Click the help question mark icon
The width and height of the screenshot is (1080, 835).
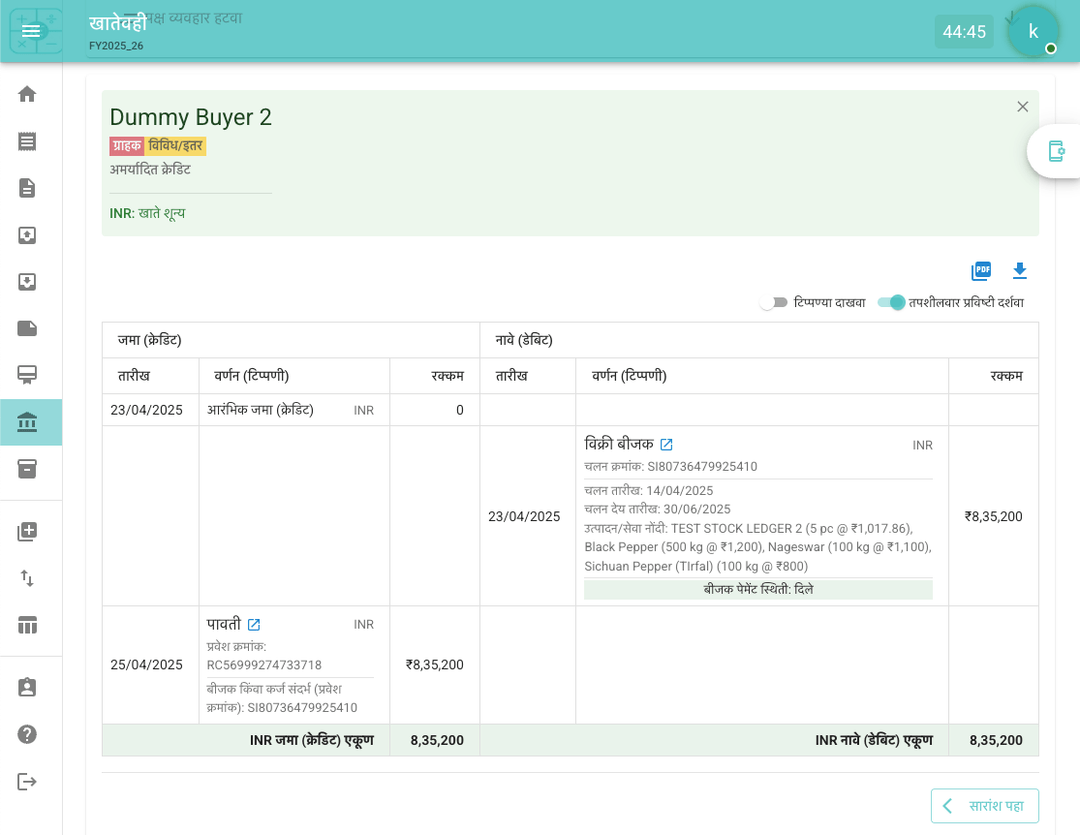tap(27, 734)
